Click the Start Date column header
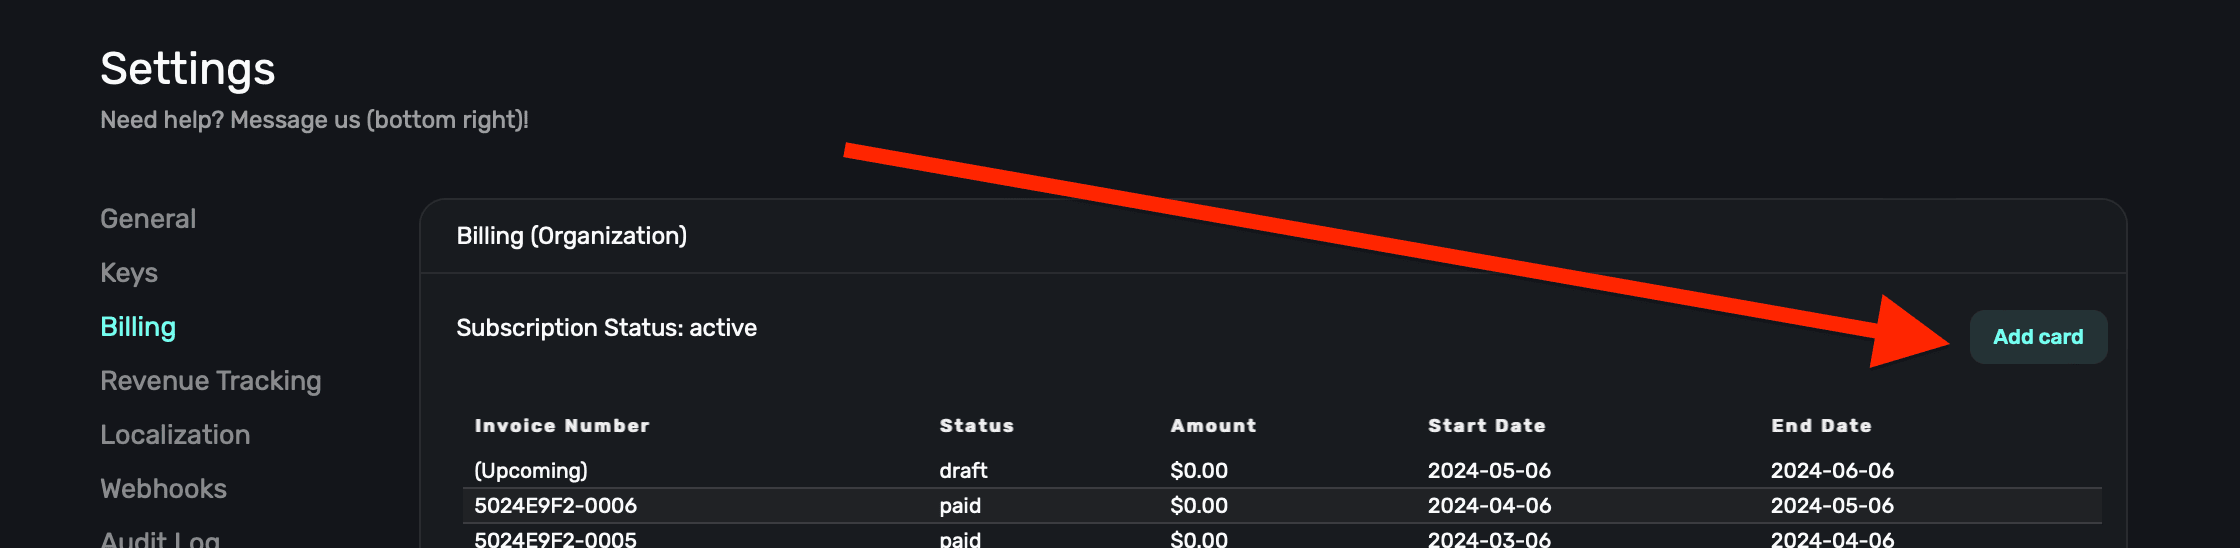2240x548 pixels. (x=1486, y=426)
